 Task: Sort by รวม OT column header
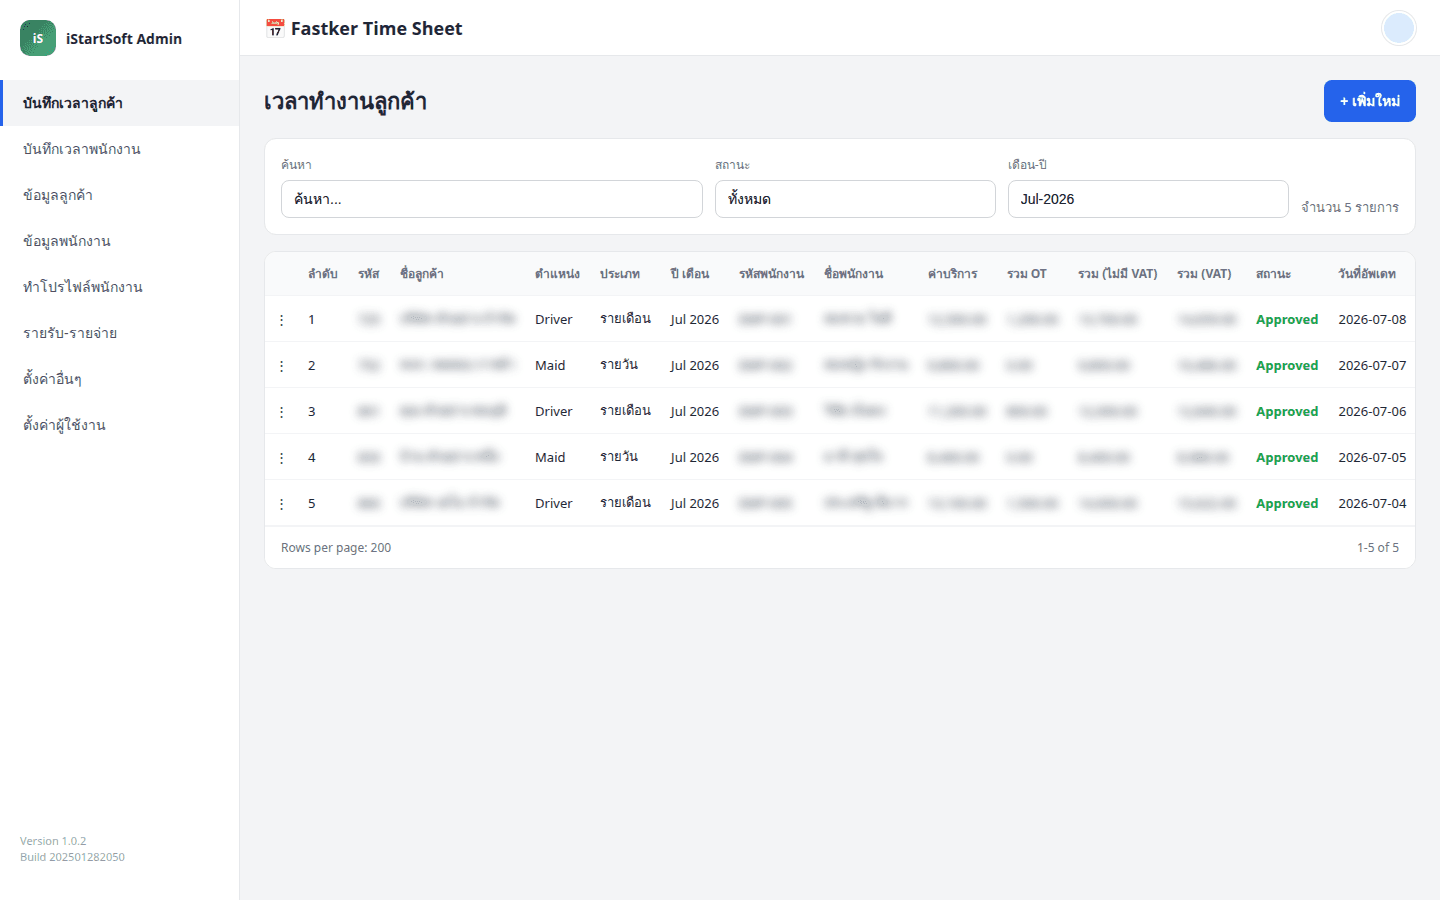tap(1027, 274)
